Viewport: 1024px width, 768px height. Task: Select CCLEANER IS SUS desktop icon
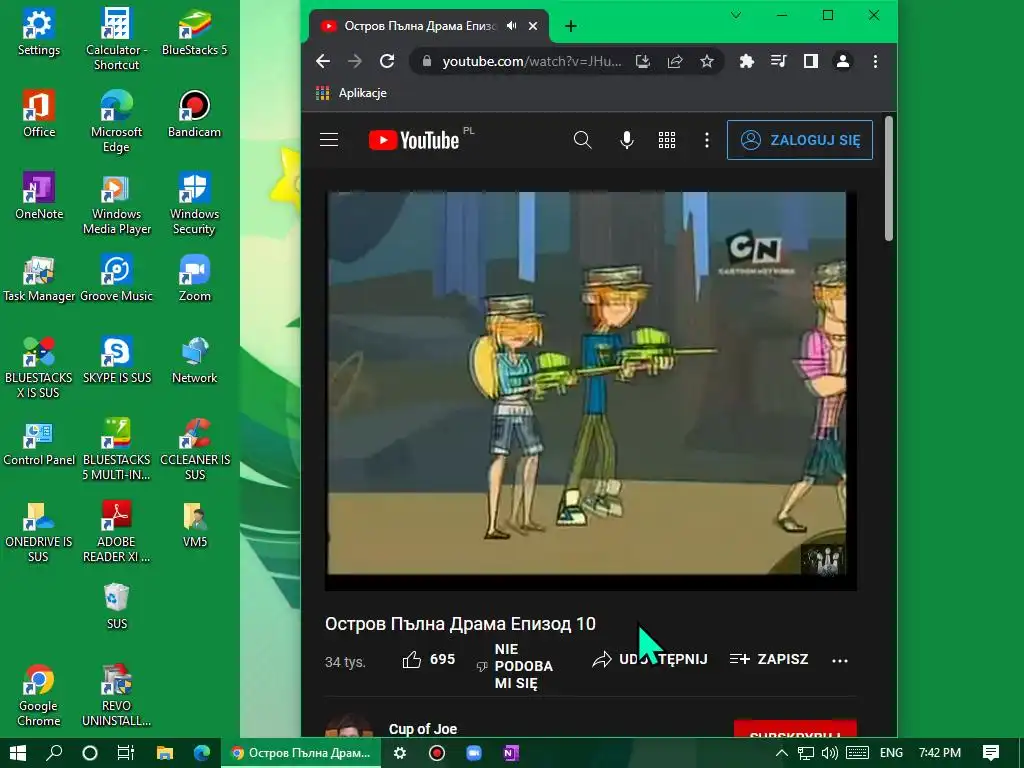click(194, 449)
